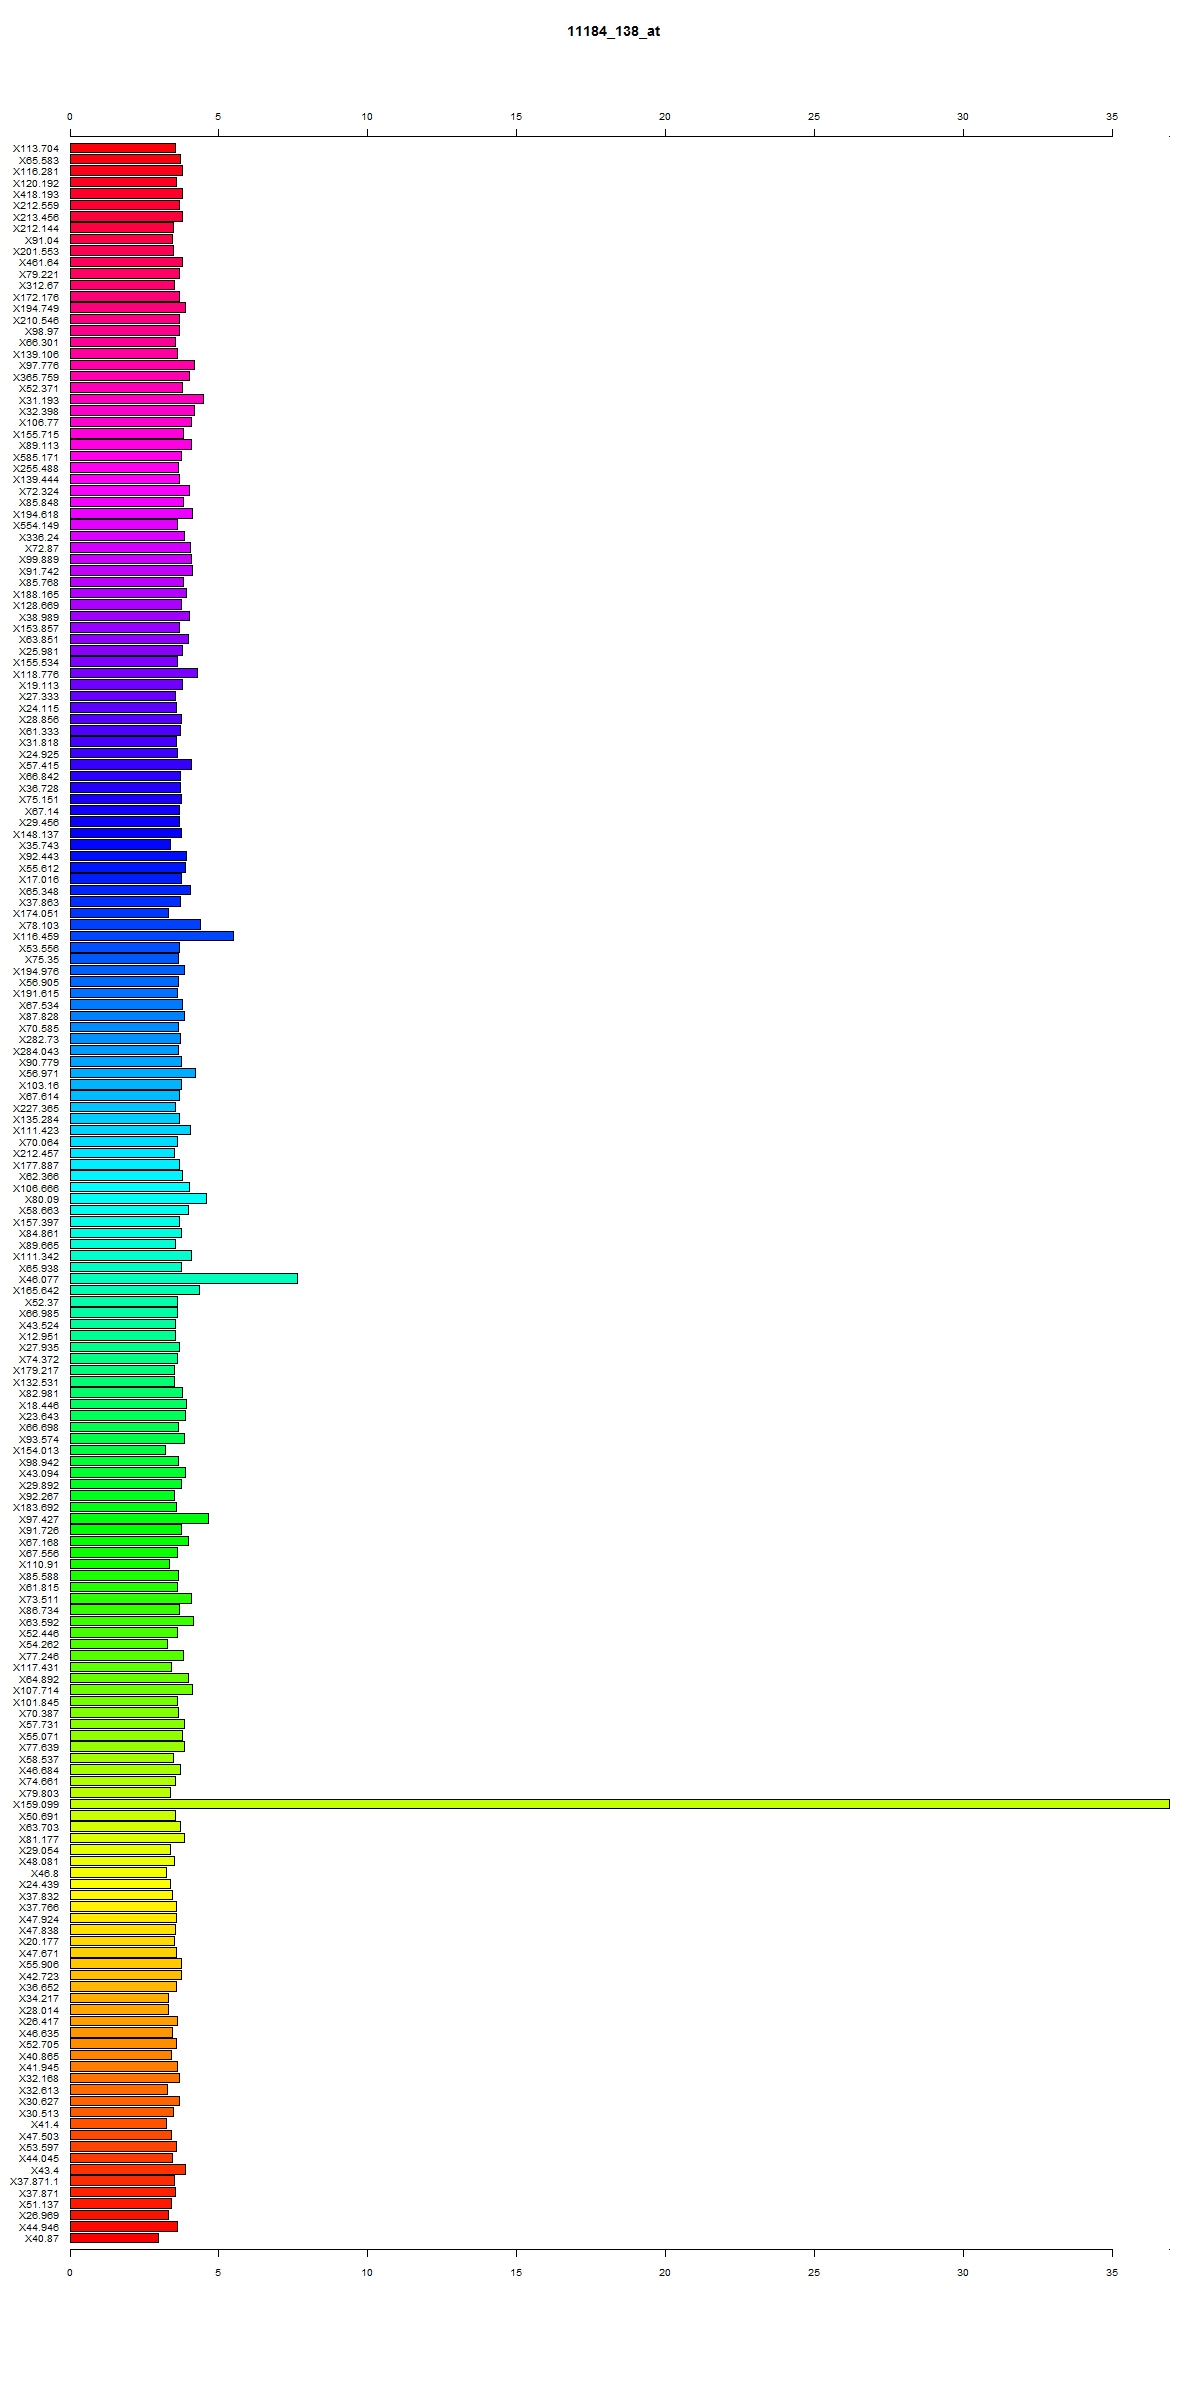Viewport: 1200px width, 2400px height.
Task: Click the 'X113.704' row label
Action: point(36,148)
